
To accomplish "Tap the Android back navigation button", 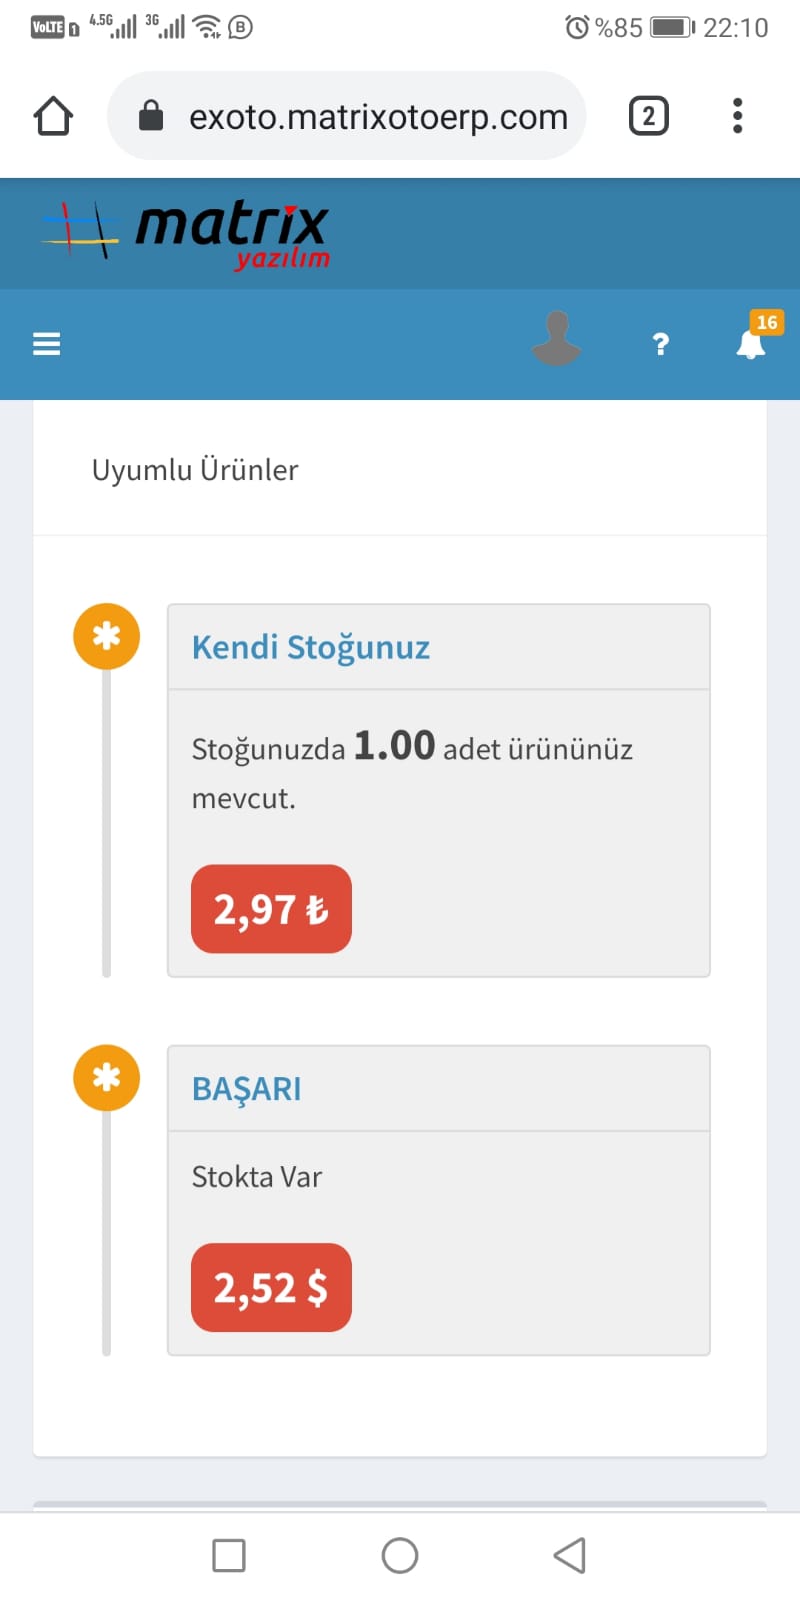I will [569, 1555].
